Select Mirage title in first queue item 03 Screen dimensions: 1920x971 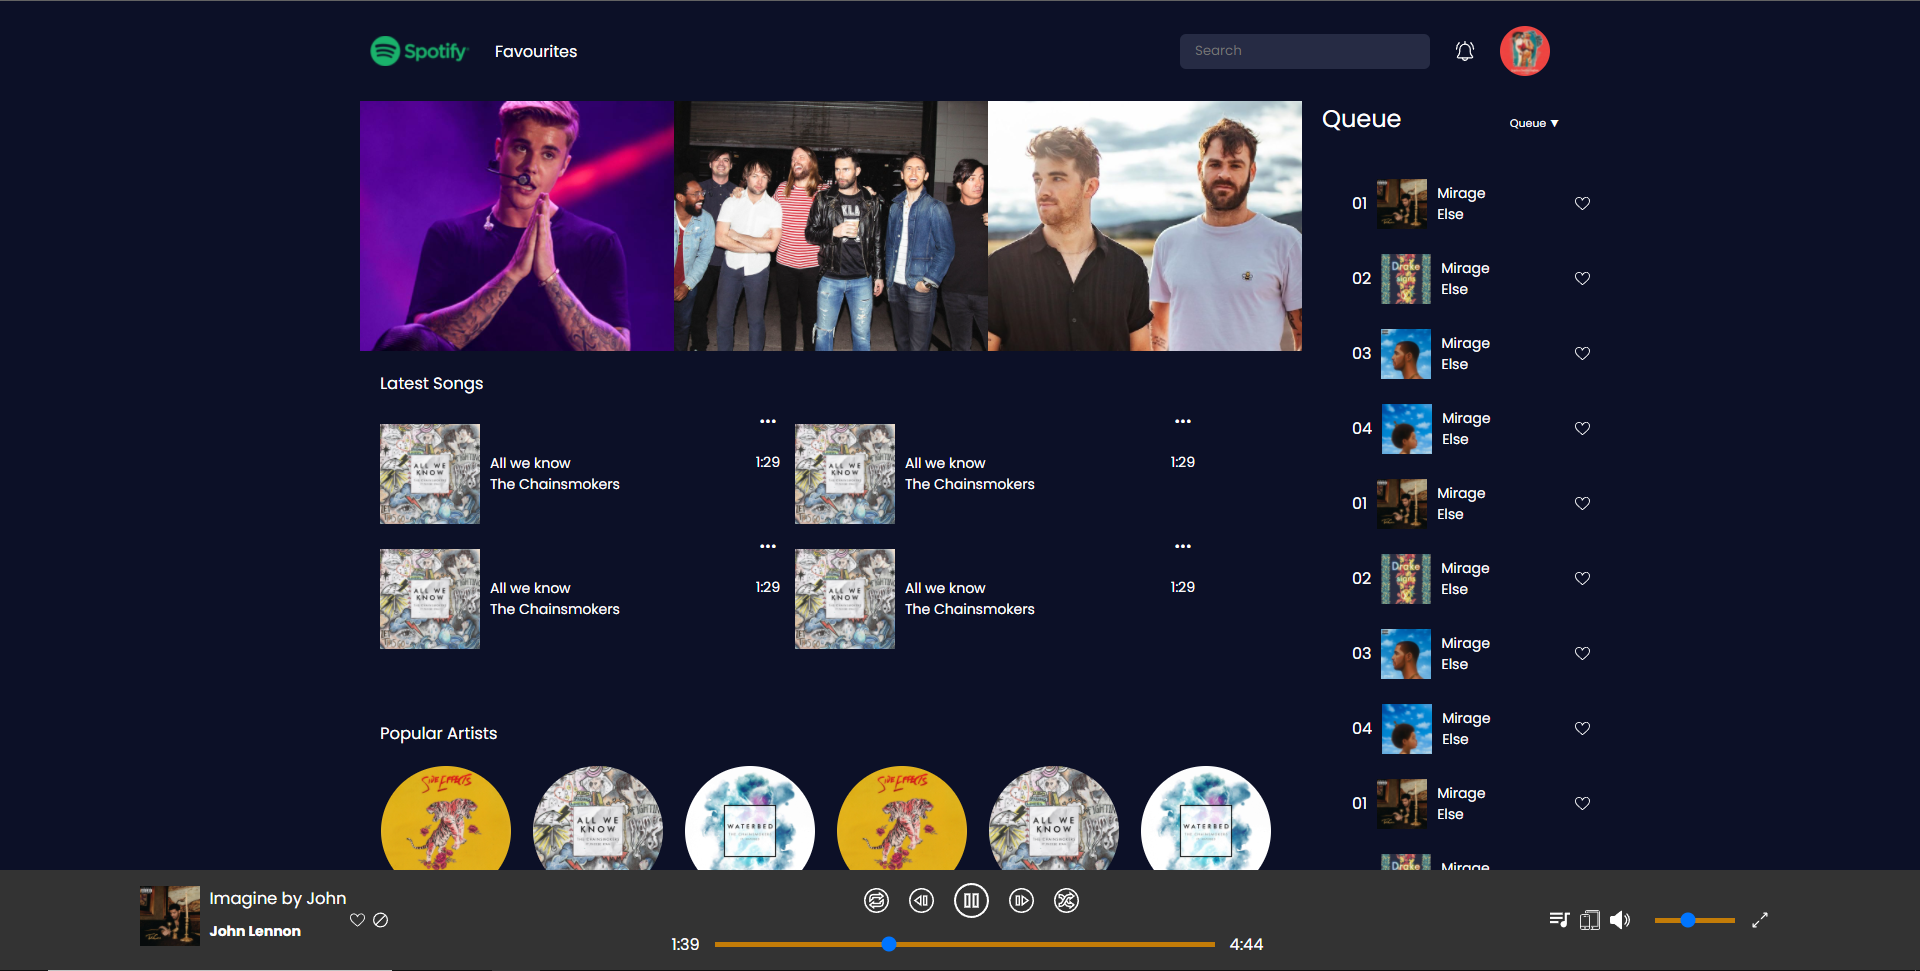(x=1465, y=343)
